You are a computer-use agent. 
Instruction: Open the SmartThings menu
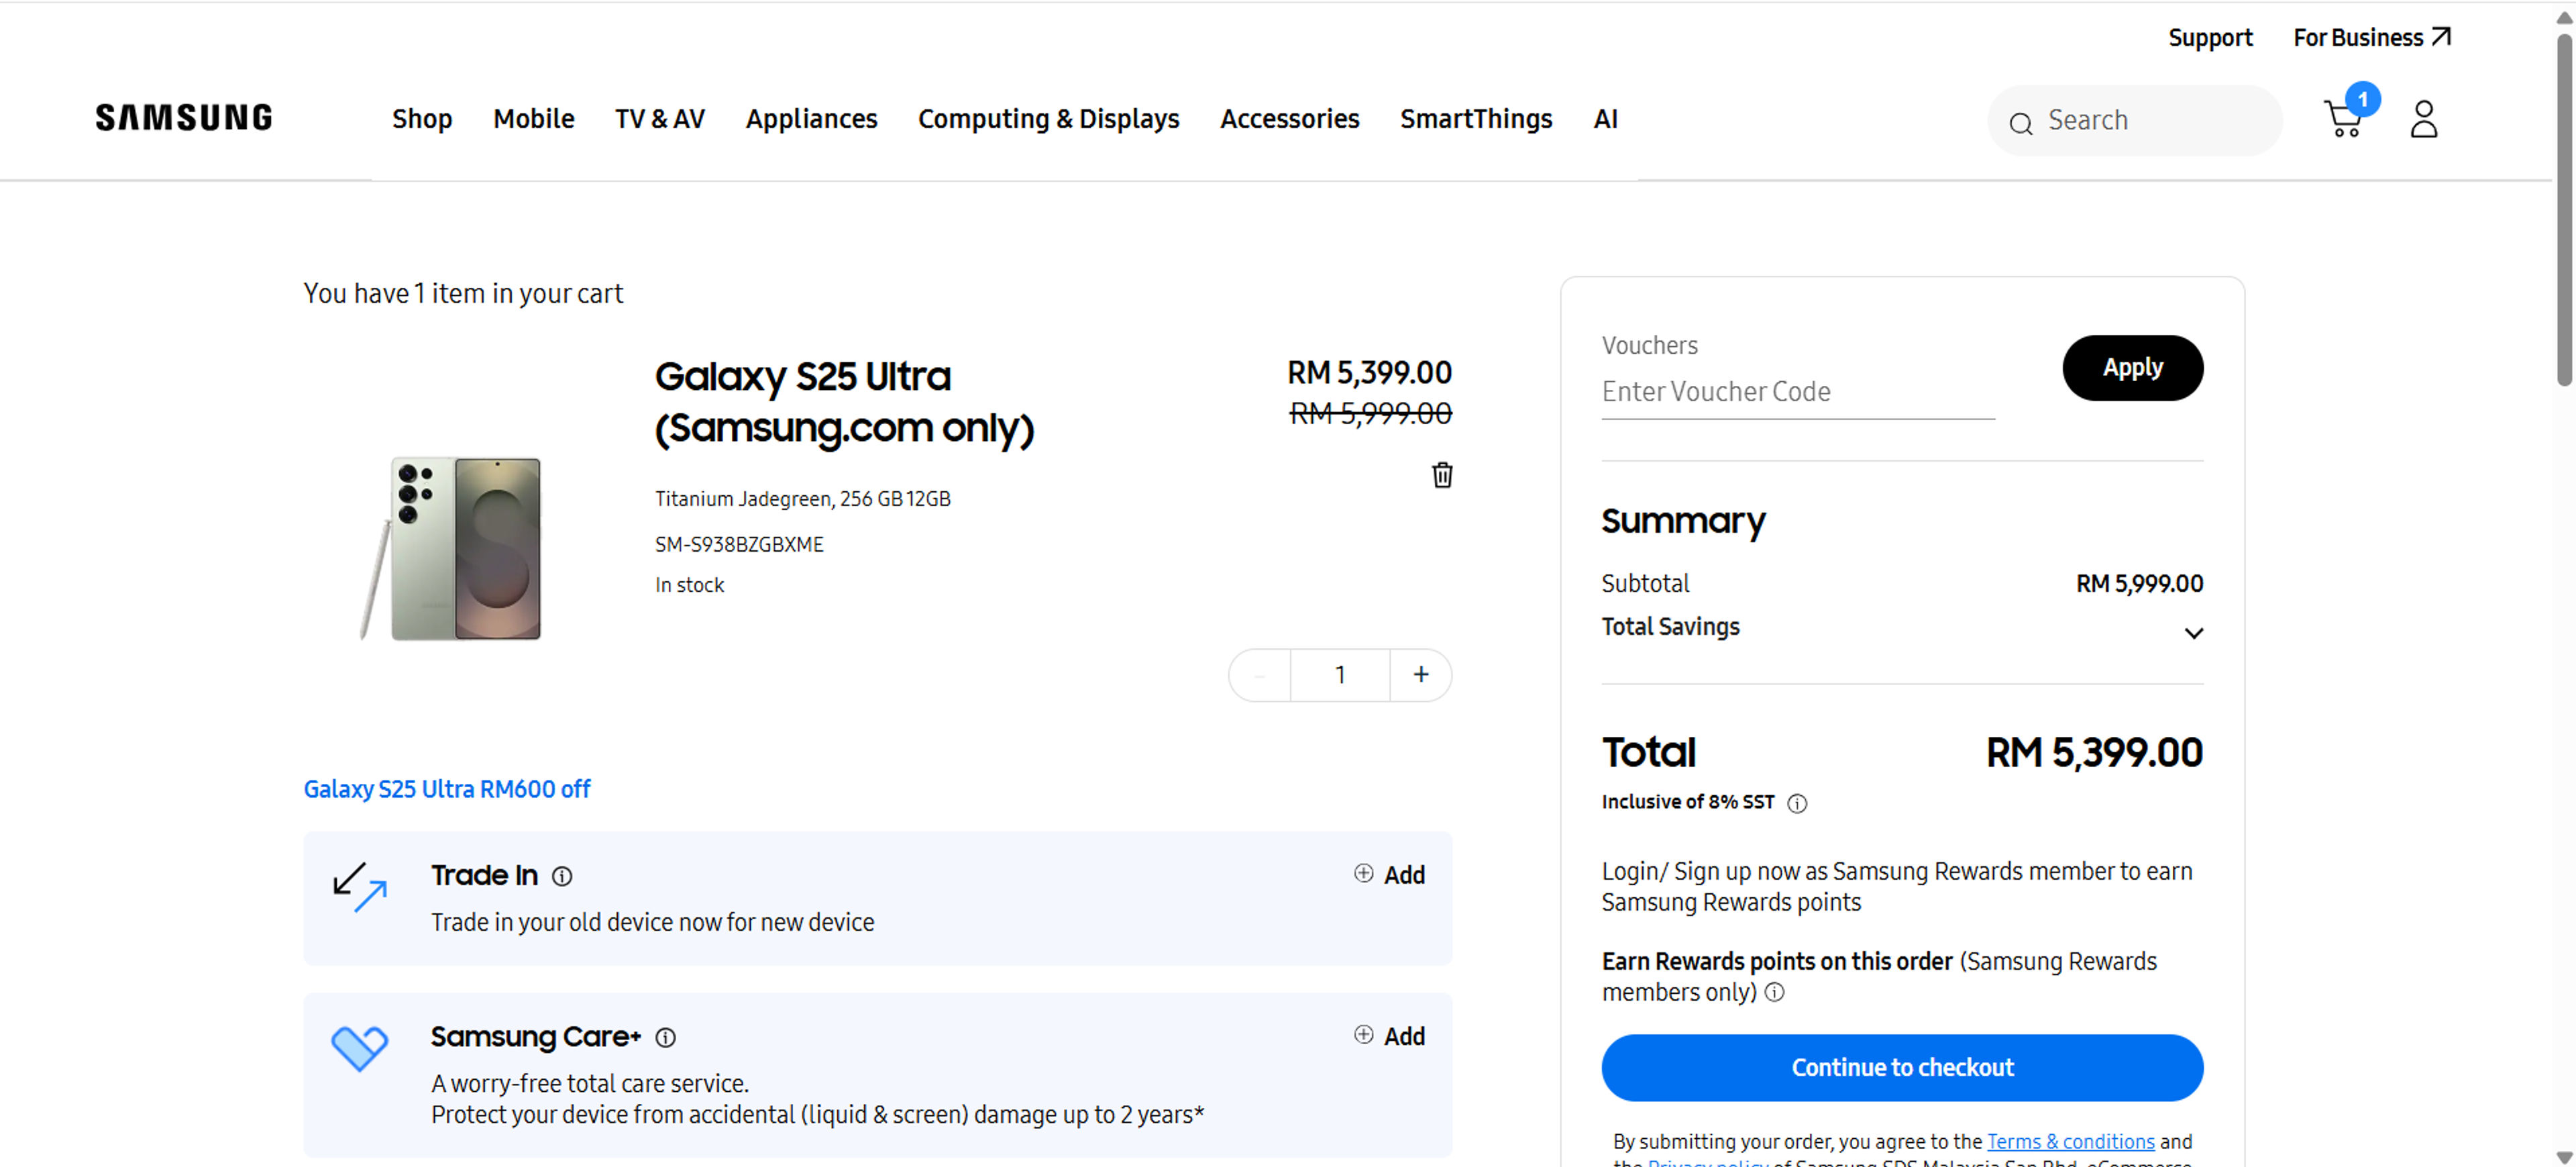pos(1476,119)
